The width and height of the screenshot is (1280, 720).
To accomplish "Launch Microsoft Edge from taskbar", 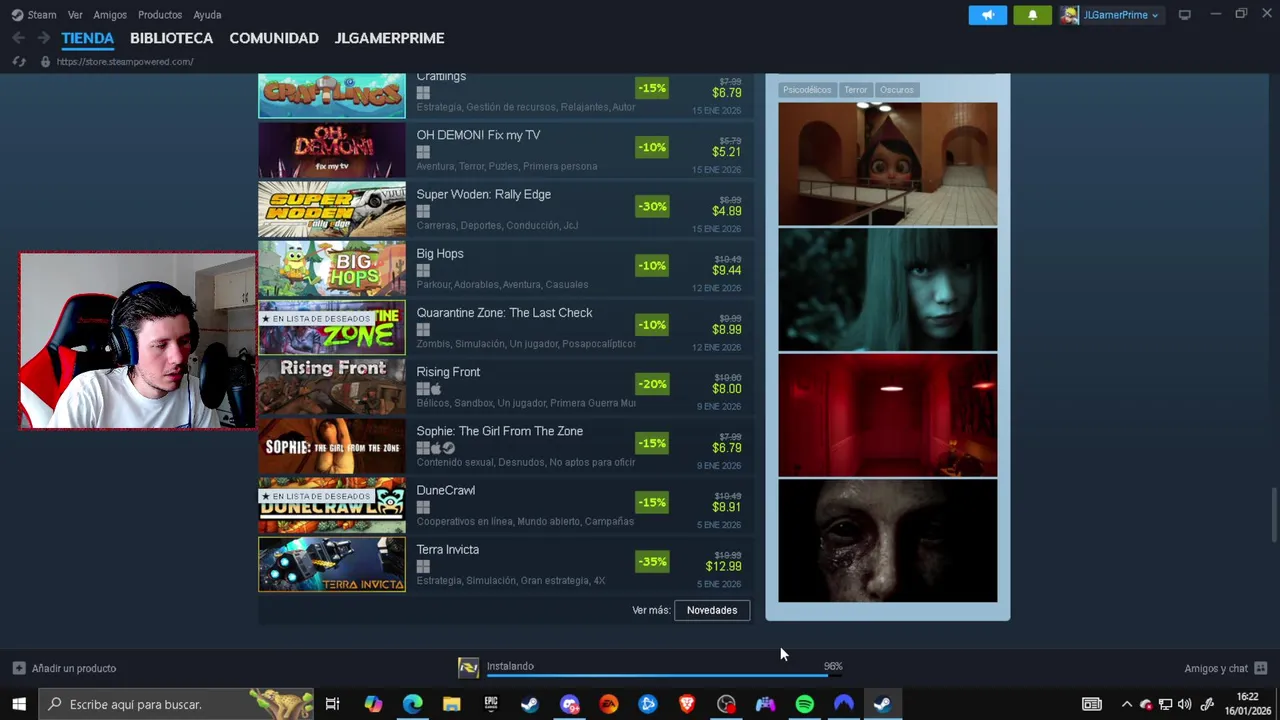I will (412, 704).
